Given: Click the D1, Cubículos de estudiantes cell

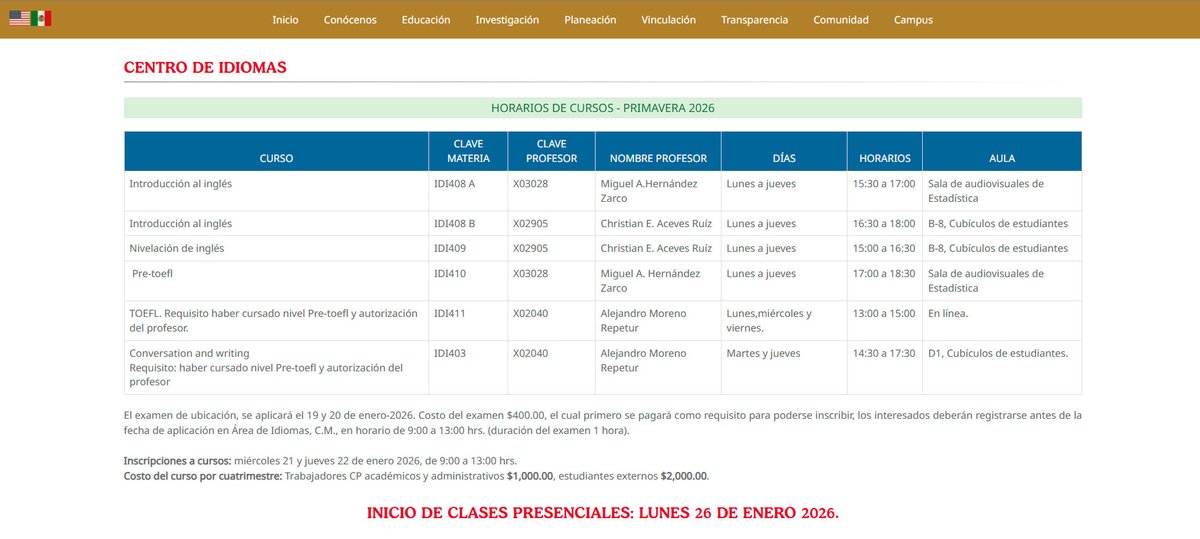Looking at the screenshot, I should pos(1002,368).
